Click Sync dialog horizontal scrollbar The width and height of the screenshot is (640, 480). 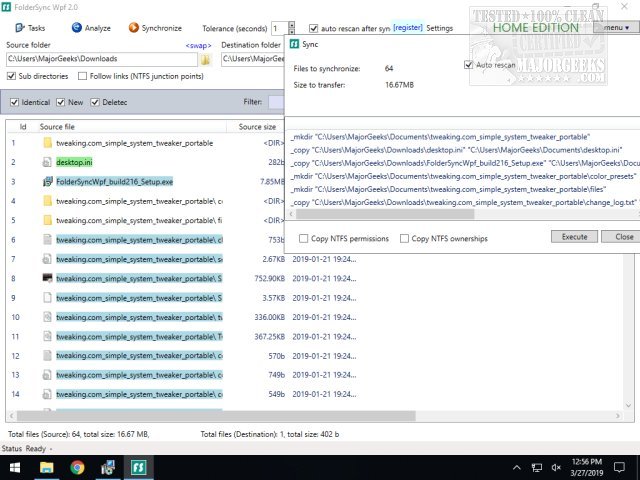(x=385, y=214)
